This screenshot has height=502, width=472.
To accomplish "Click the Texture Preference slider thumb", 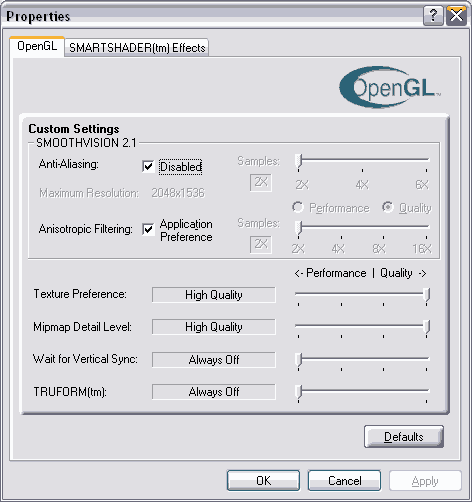I will coord(426,296).
